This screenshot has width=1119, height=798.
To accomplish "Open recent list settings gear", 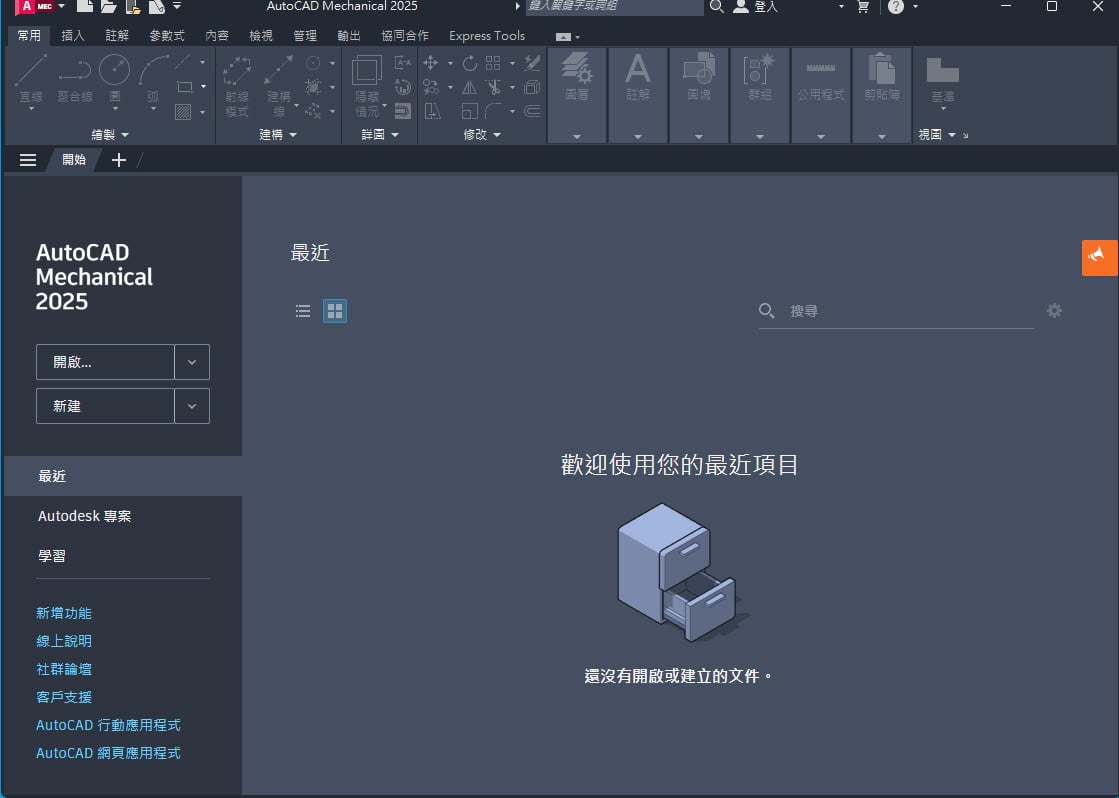I will click(1054, 310).
